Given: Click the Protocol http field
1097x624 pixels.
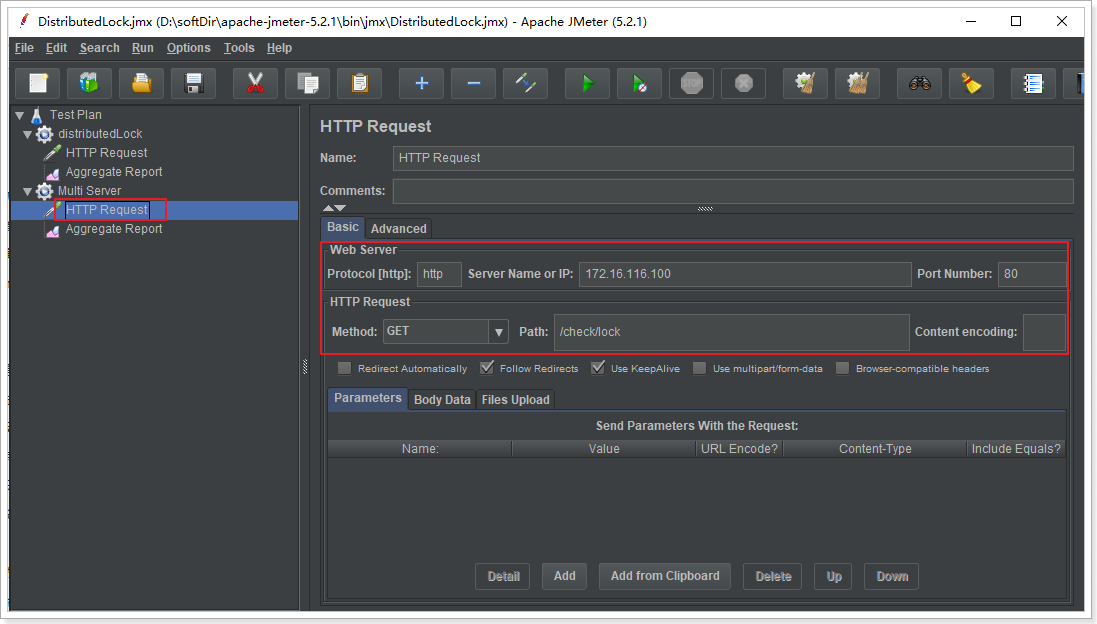Looking at the screenshot, I should click(439, 274).
